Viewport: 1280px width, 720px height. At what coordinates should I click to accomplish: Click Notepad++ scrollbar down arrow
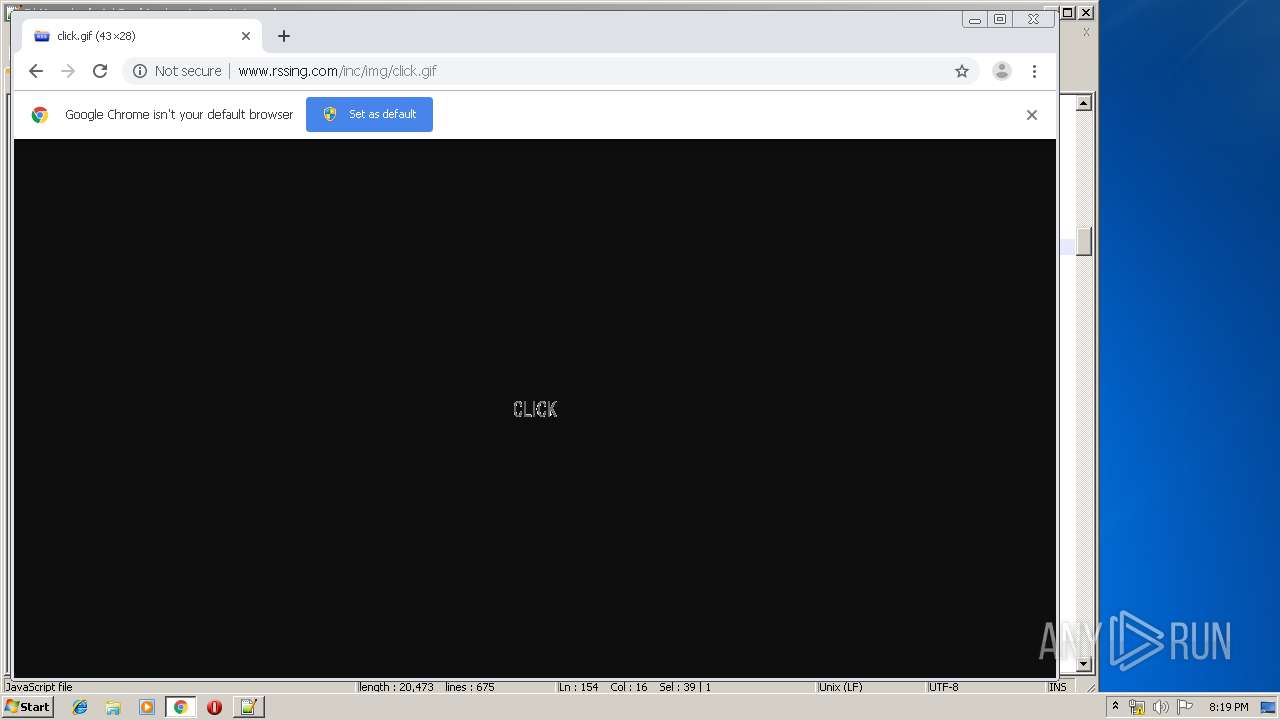tap(1083, 664)
